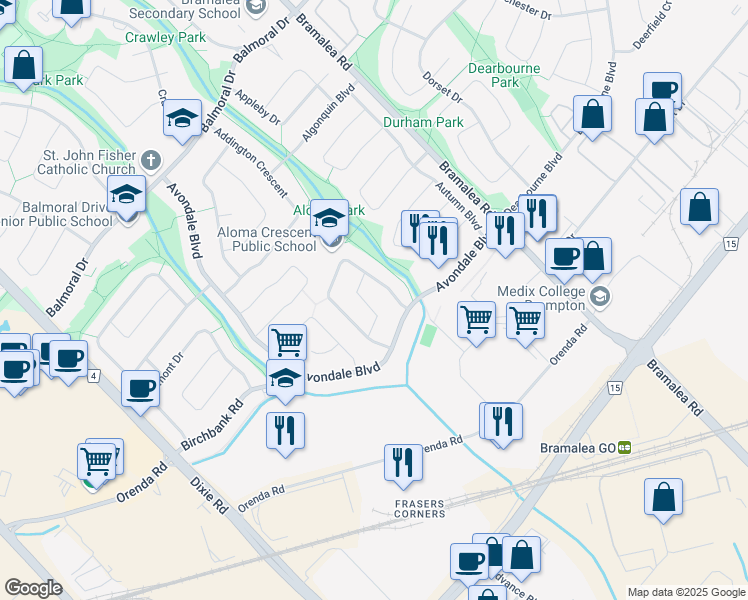Viewport: 748px width, 600px height.
Task: Select the shopping bag marker above route 15 shield on right edge
Action: click(x=699, y=209)
